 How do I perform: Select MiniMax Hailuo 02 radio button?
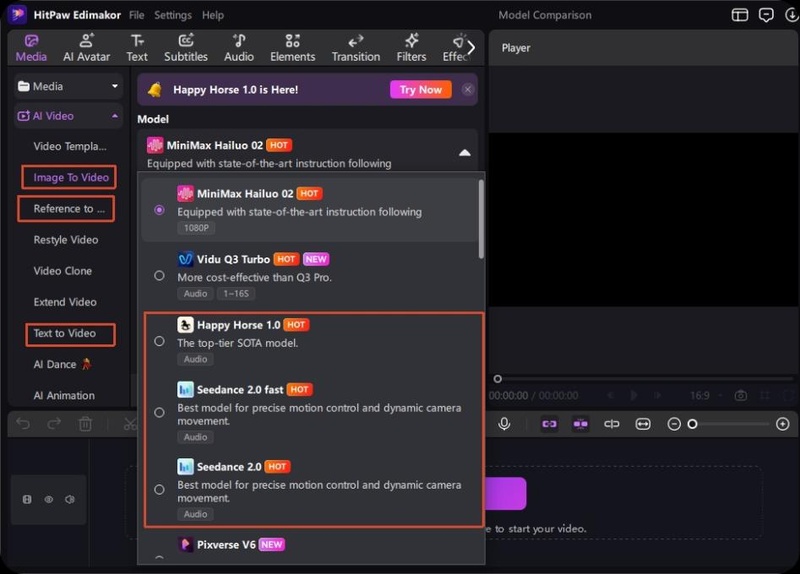[159, 210]
